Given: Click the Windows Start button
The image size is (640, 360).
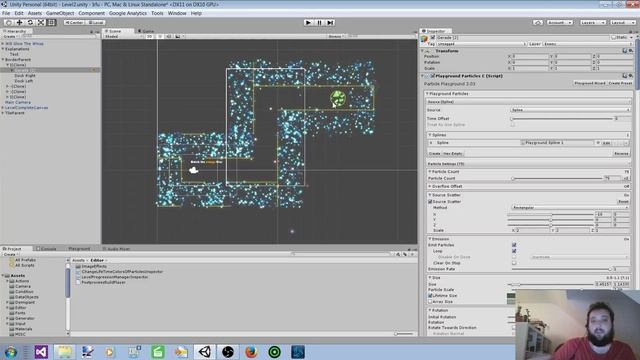Looking at the screenshot, I should pos(10,352).
